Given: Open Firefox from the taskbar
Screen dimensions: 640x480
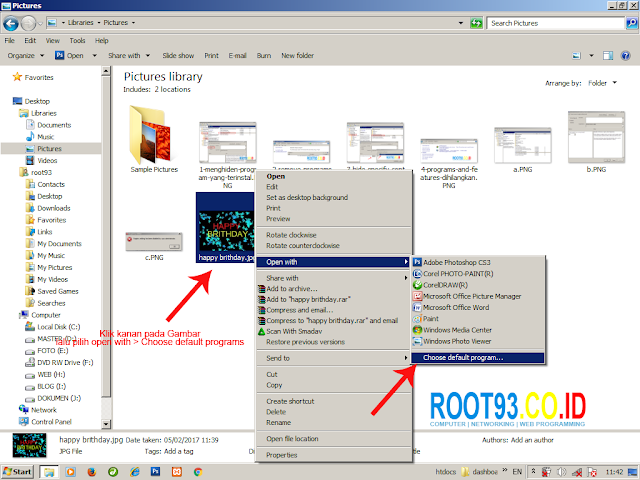Looking at the screenshot, I should tap(92, 472).
